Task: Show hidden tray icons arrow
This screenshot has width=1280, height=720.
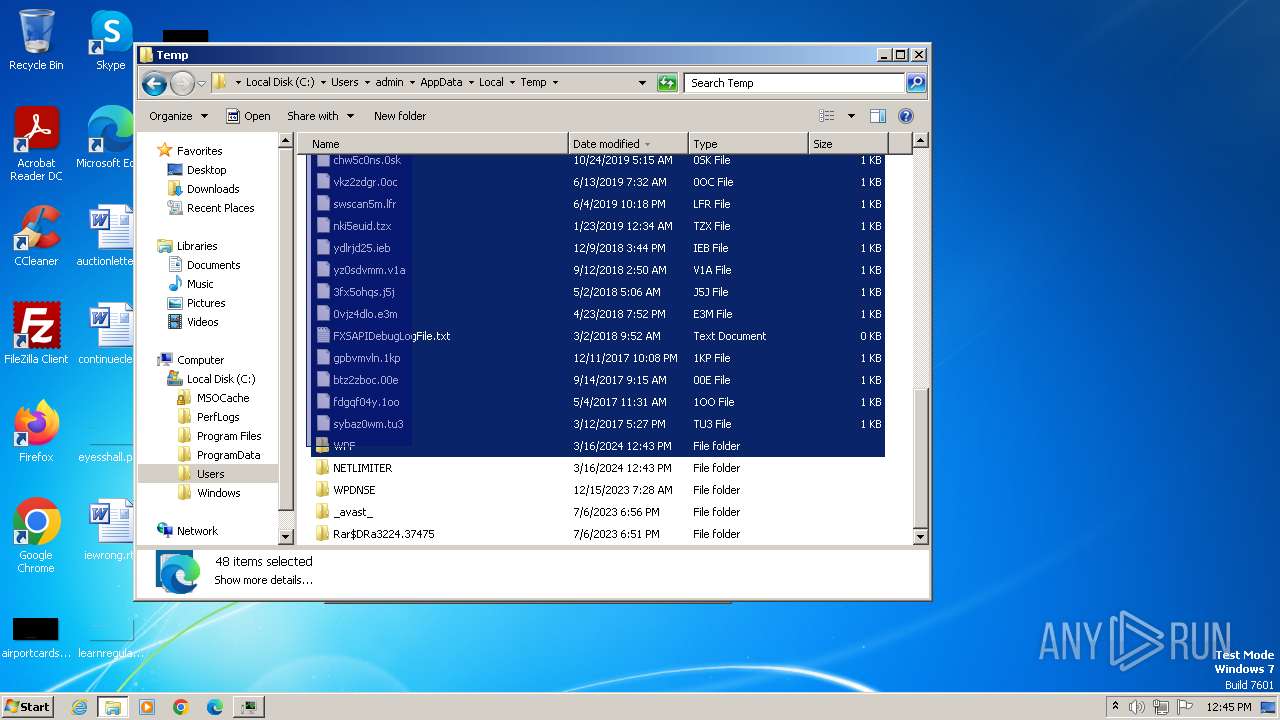Action: coord(1115,707)
